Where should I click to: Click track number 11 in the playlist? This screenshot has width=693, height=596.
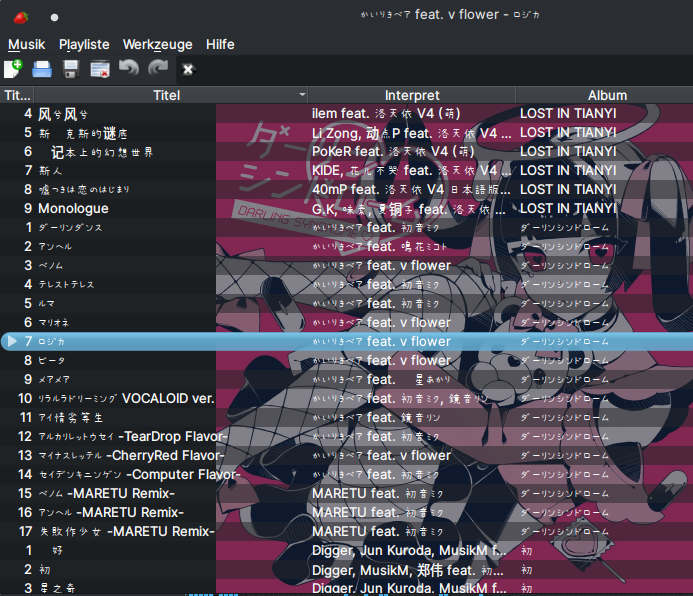pyautogui.click(x=26, y=417)
